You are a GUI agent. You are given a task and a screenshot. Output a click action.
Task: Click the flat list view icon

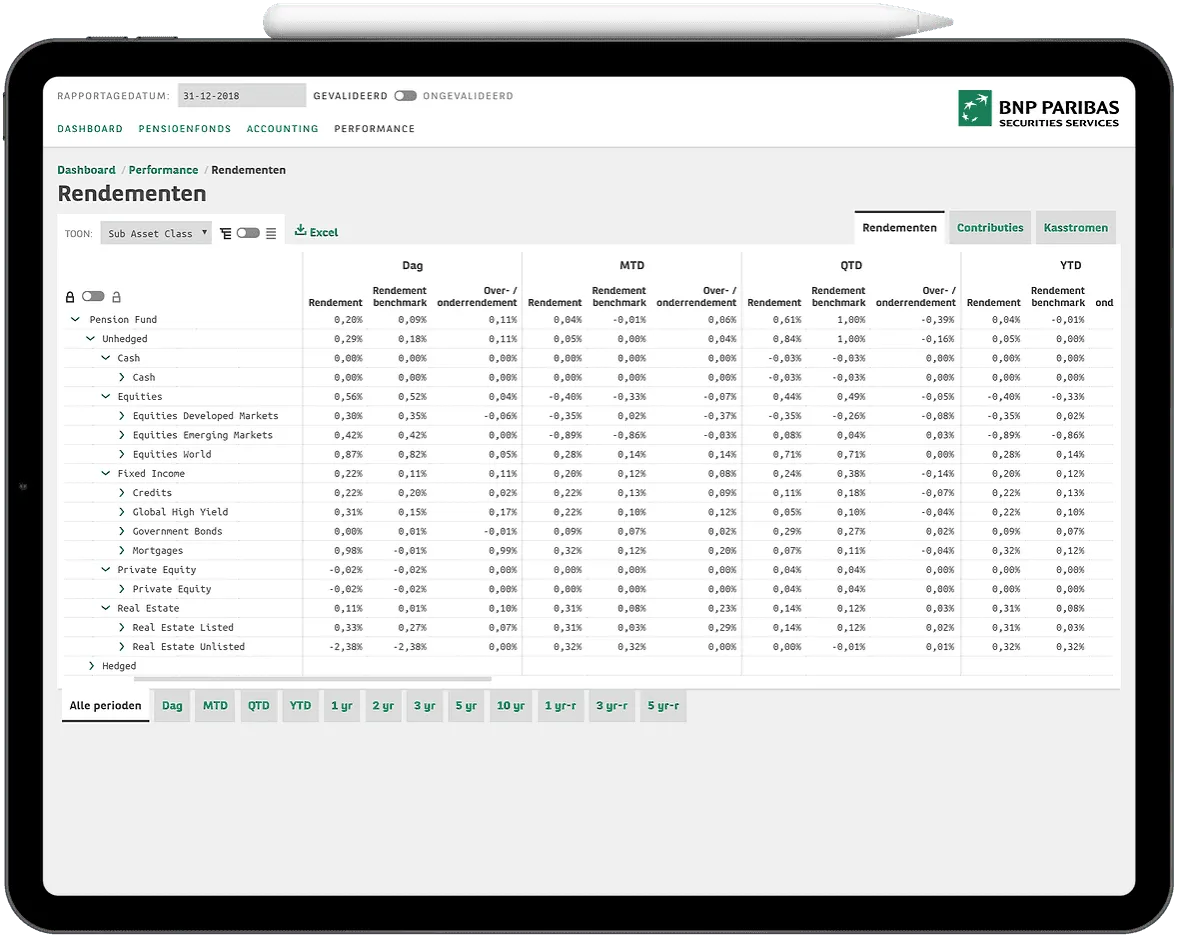[271, 233]
